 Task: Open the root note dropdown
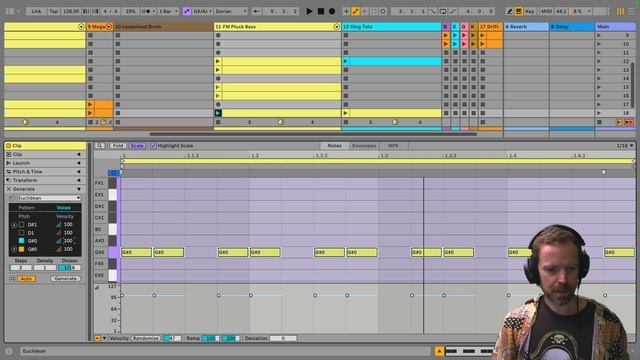202,11
